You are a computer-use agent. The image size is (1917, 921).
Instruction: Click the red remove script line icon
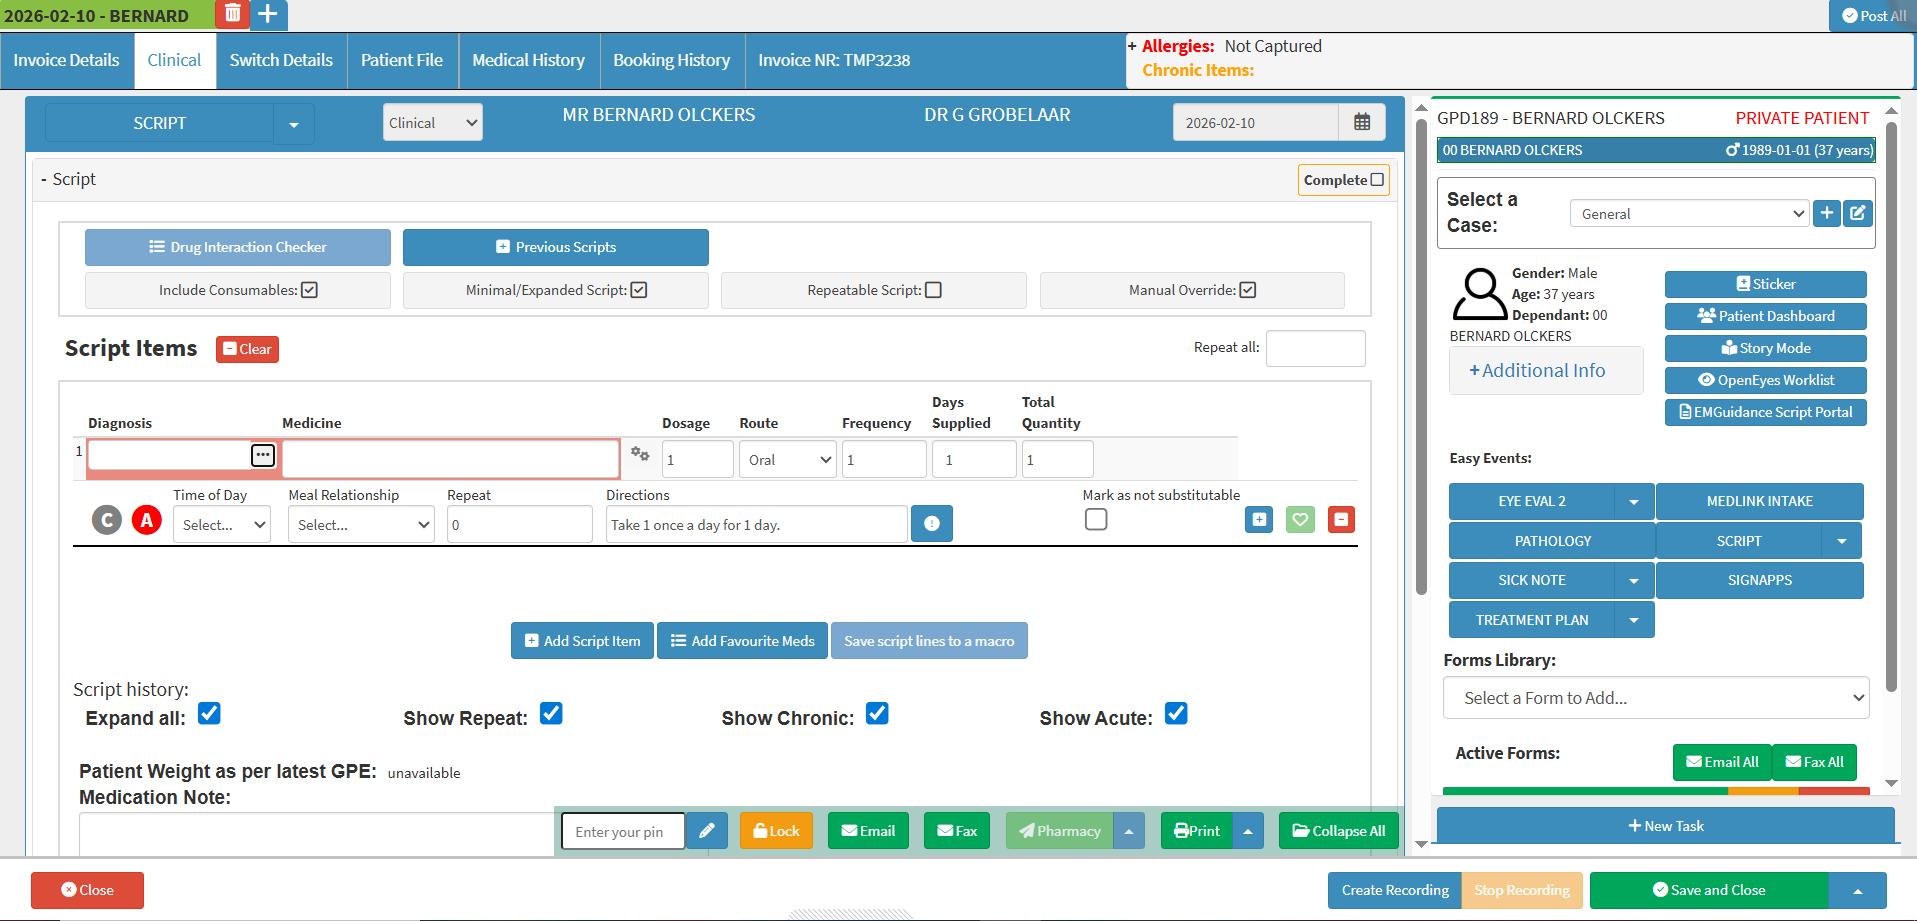click(1341, 519)
